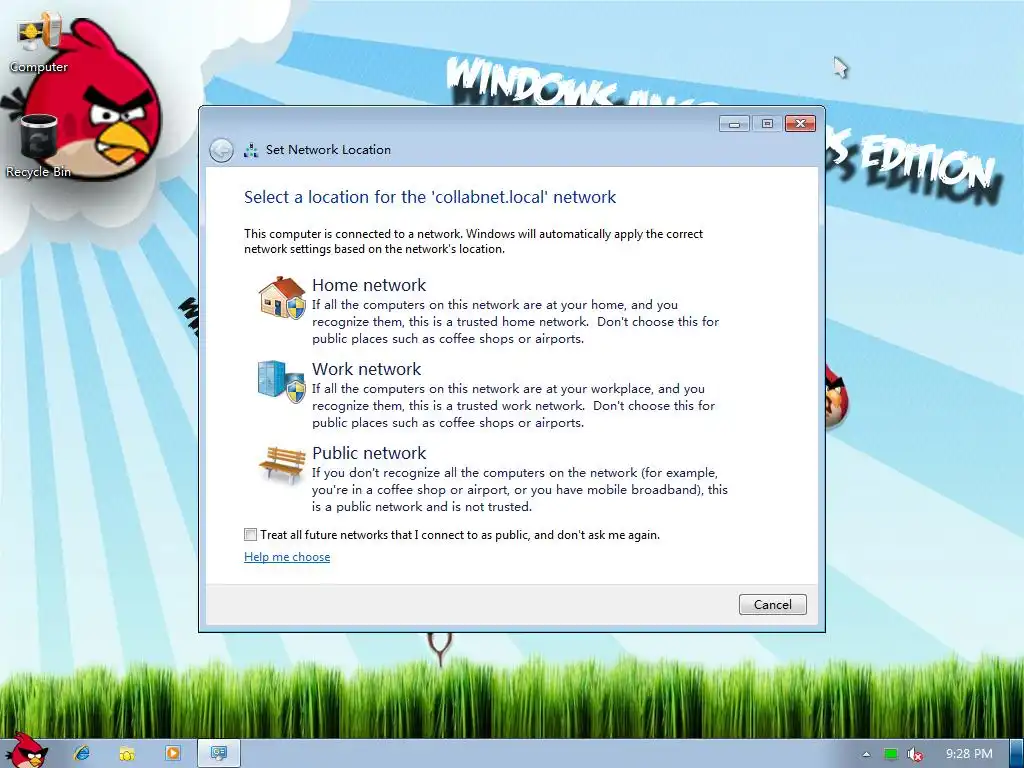Click the Public network description text

(x=520, y=490)
